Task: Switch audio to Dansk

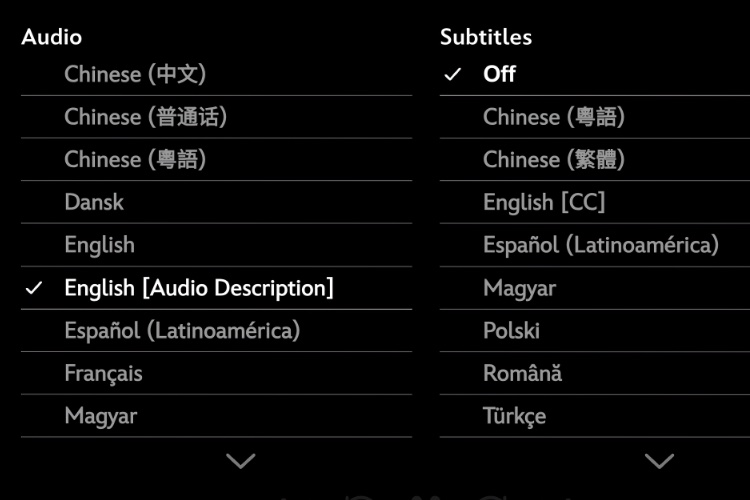Action: [94, 202]
